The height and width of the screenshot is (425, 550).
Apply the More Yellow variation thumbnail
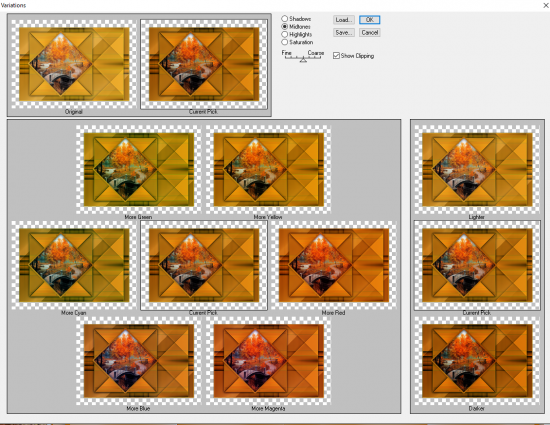pyautogui.click(x=268, y=169)
